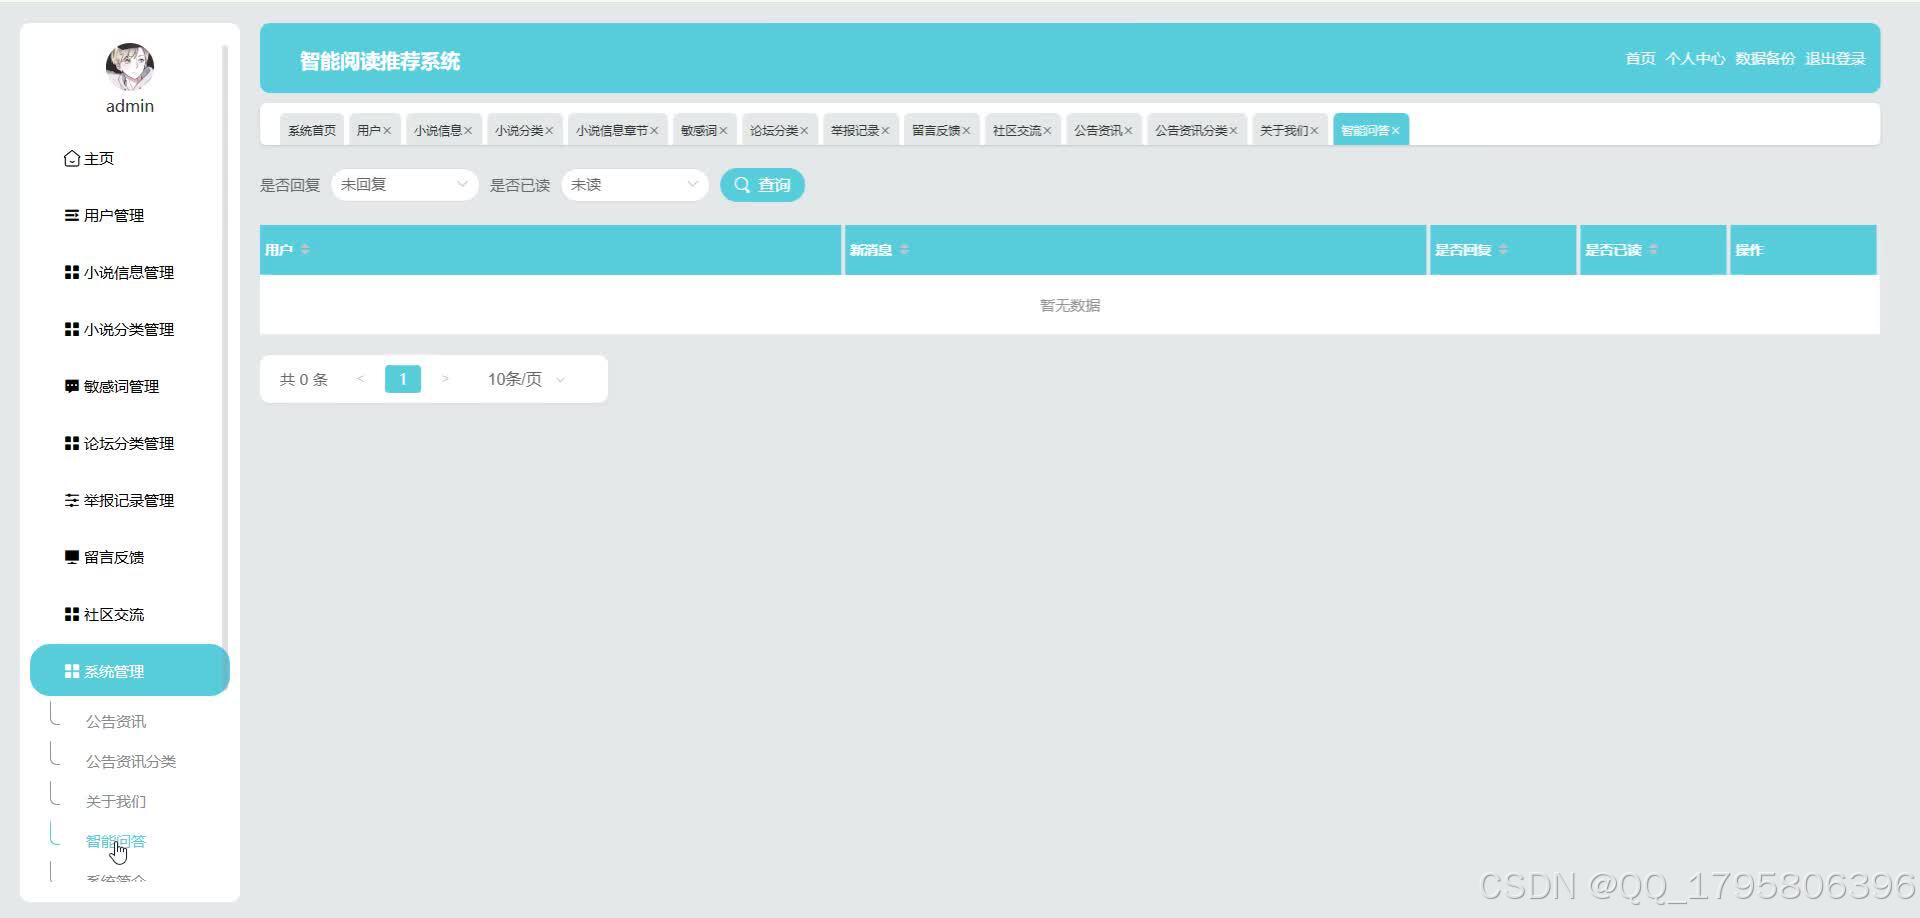Open 社区交流 menu in sidebar
Viewport: 1920px width, 918px height.
[x=105, y=614]
